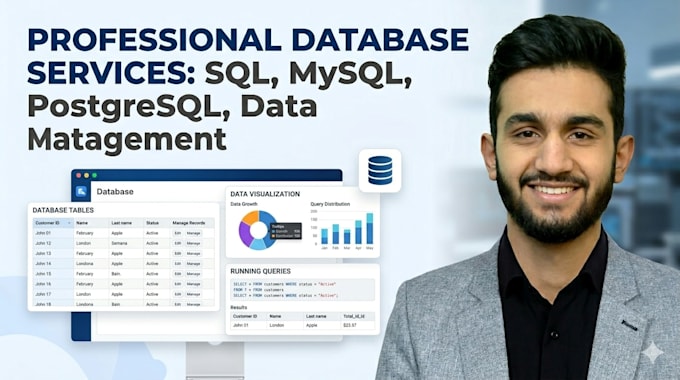Click Edit for John 15 row
This screenshot has height=380, width=680.
pos(177,274)
